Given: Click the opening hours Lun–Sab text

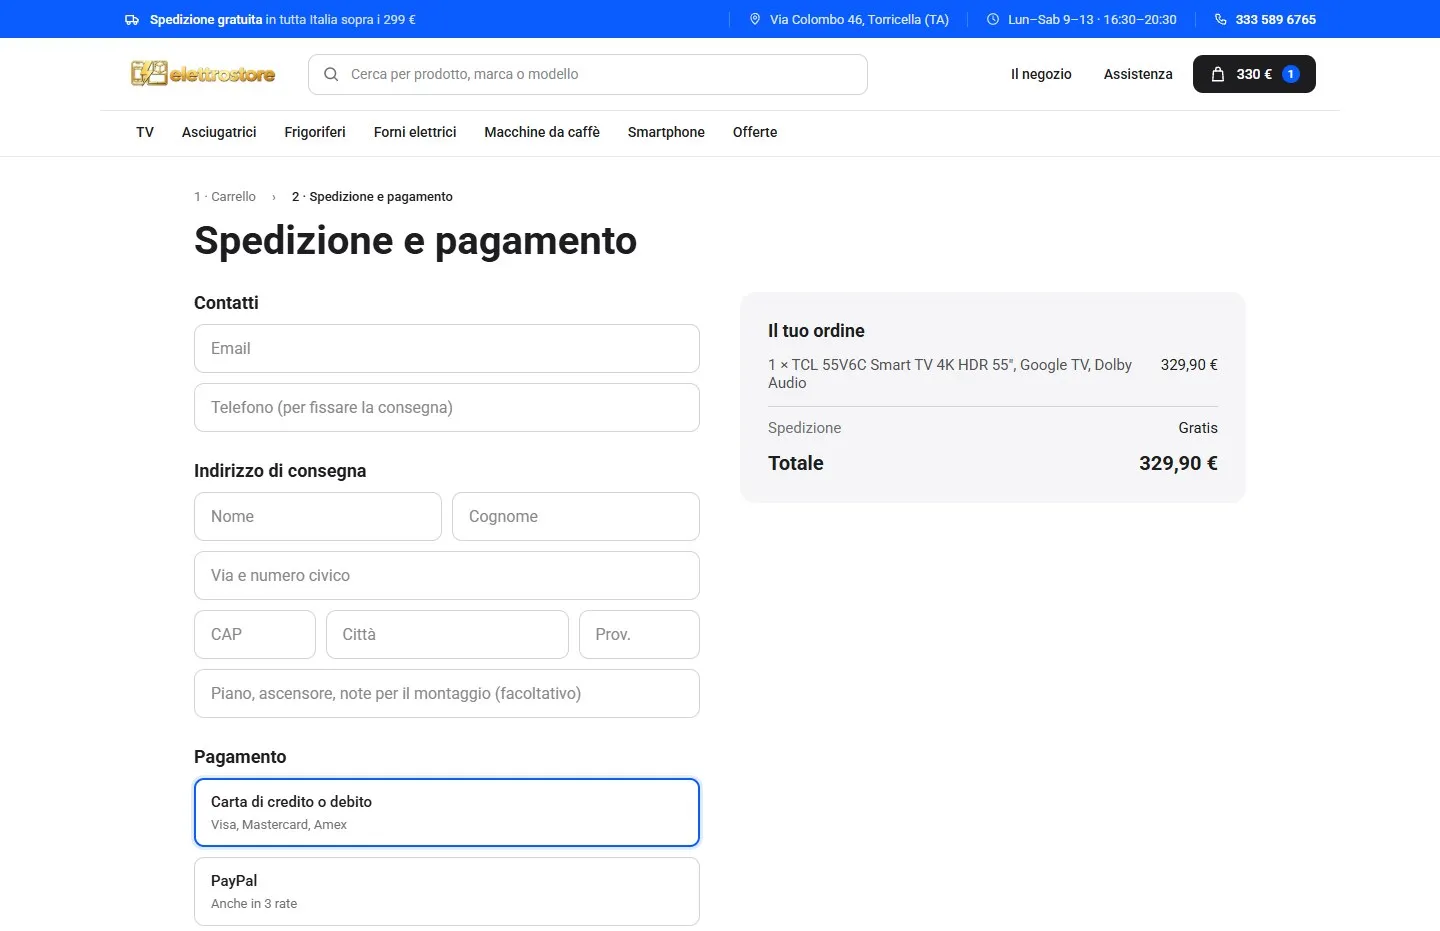Looking at the screenshot, I should (x=1092, y=19).
